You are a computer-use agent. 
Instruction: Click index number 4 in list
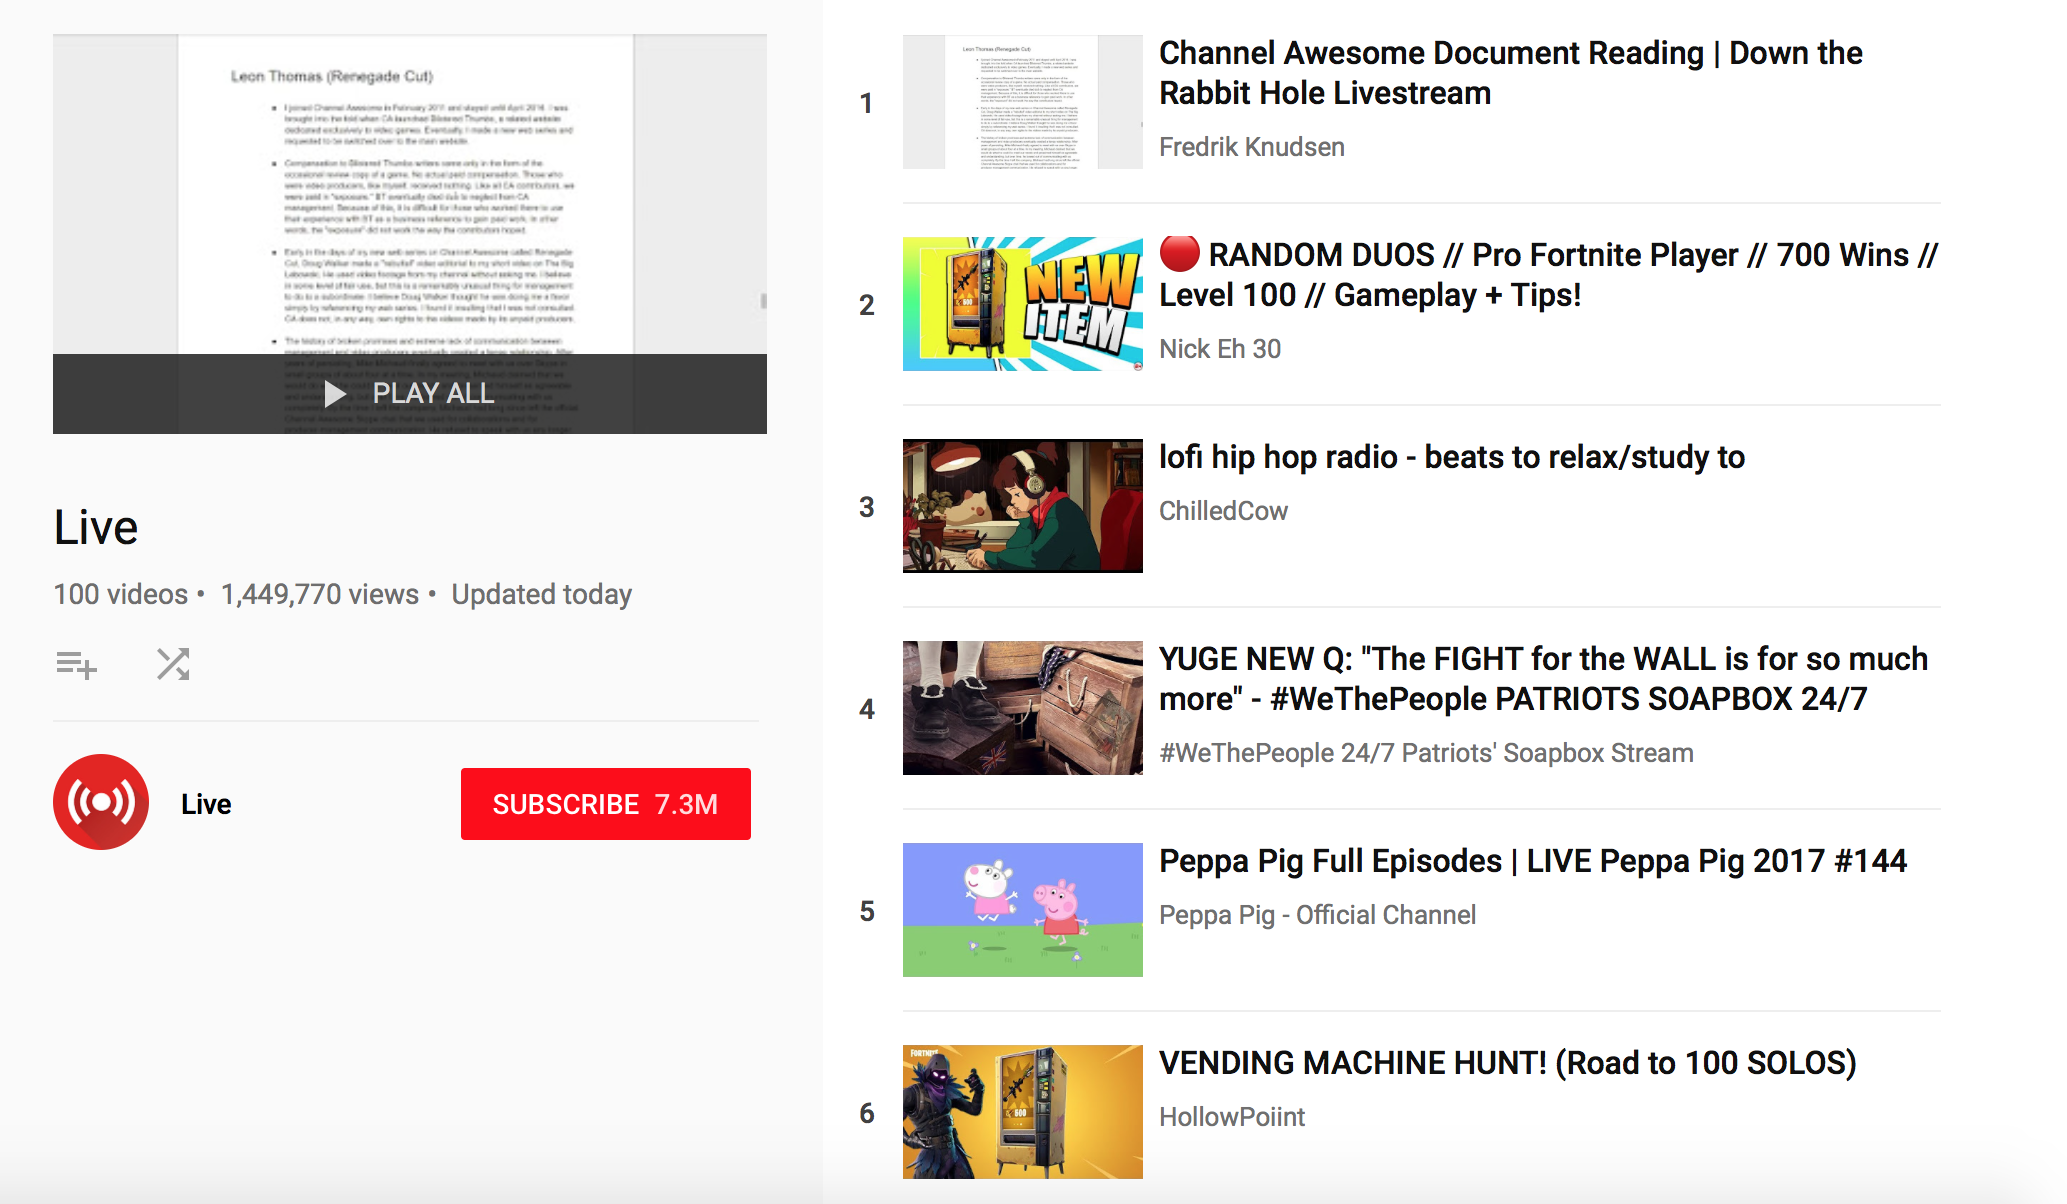(x=866, y=709)
